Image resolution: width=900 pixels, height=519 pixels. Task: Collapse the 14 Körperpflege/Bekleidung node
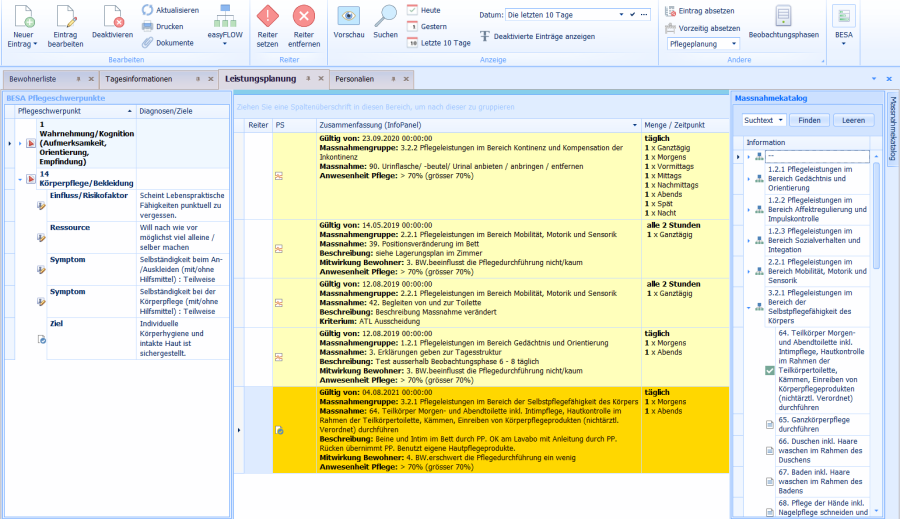(x=19, y=178)
